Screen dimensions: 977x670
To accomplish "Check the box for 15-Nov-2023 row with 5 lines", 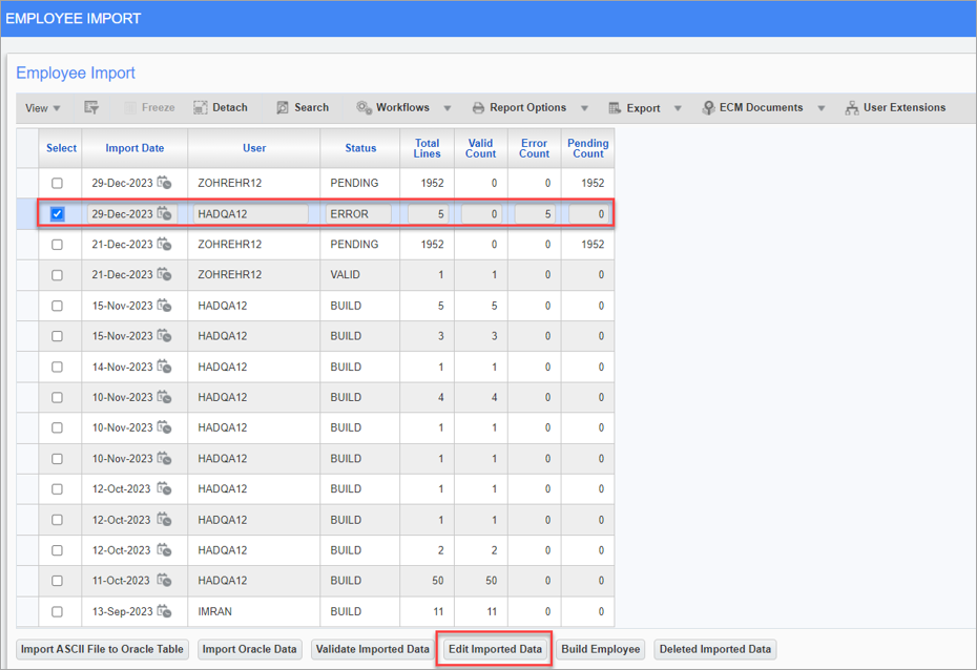I will coord(57,305).
